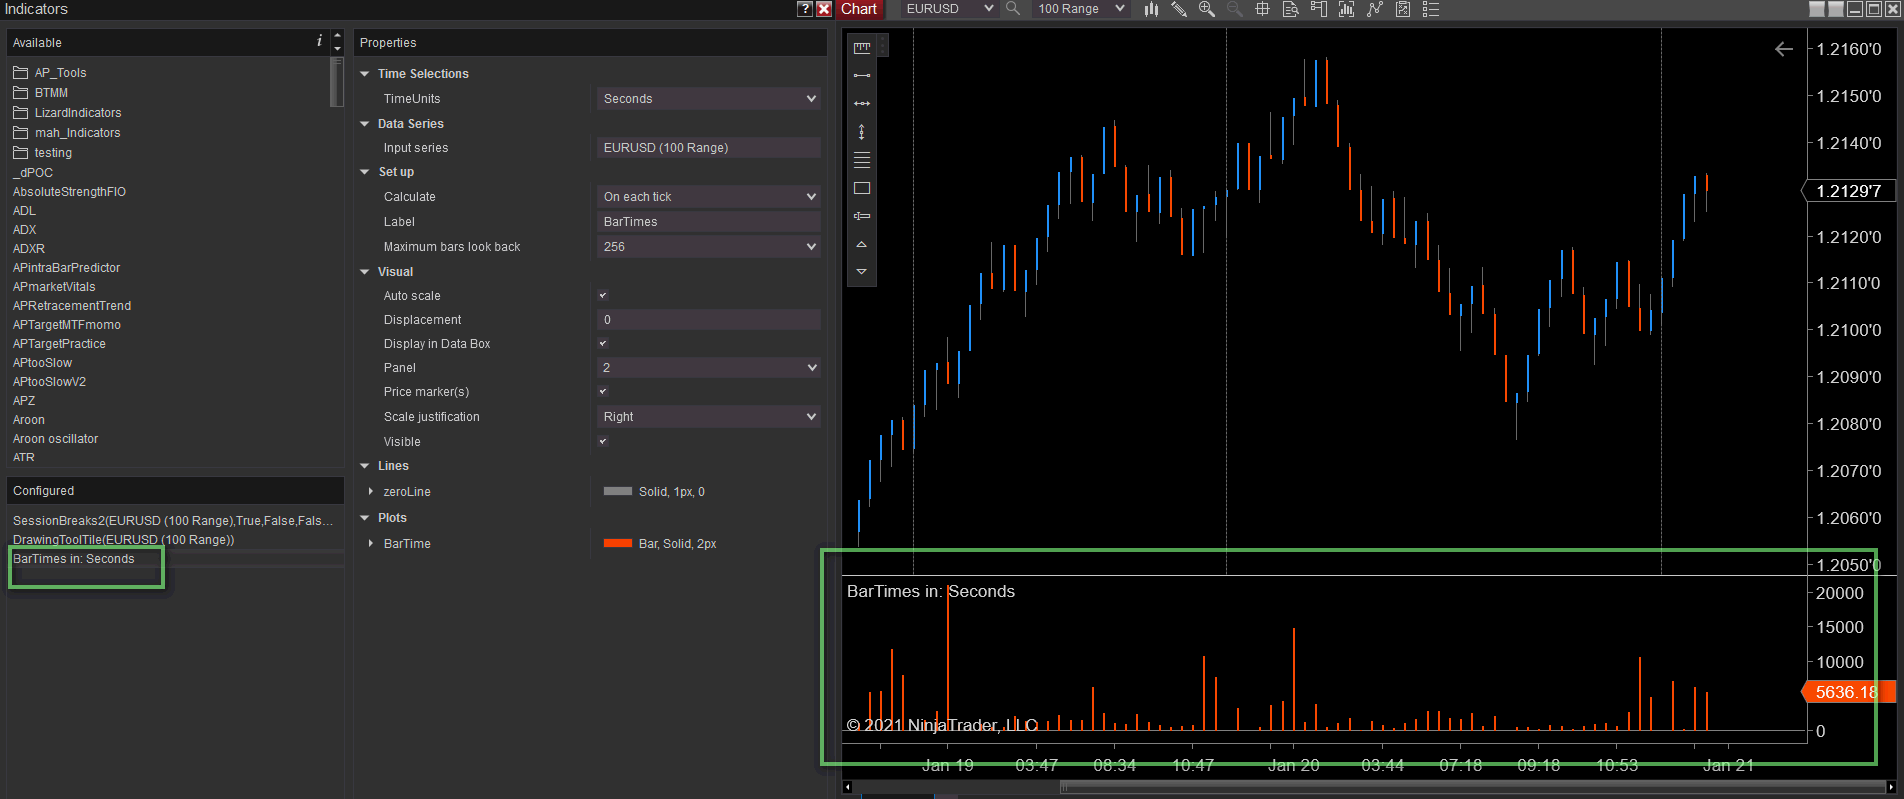This screenshot has height=799, width=1904.
Task: Open the Maximum bars look back dropdown
Action: [x=709, y=247]
